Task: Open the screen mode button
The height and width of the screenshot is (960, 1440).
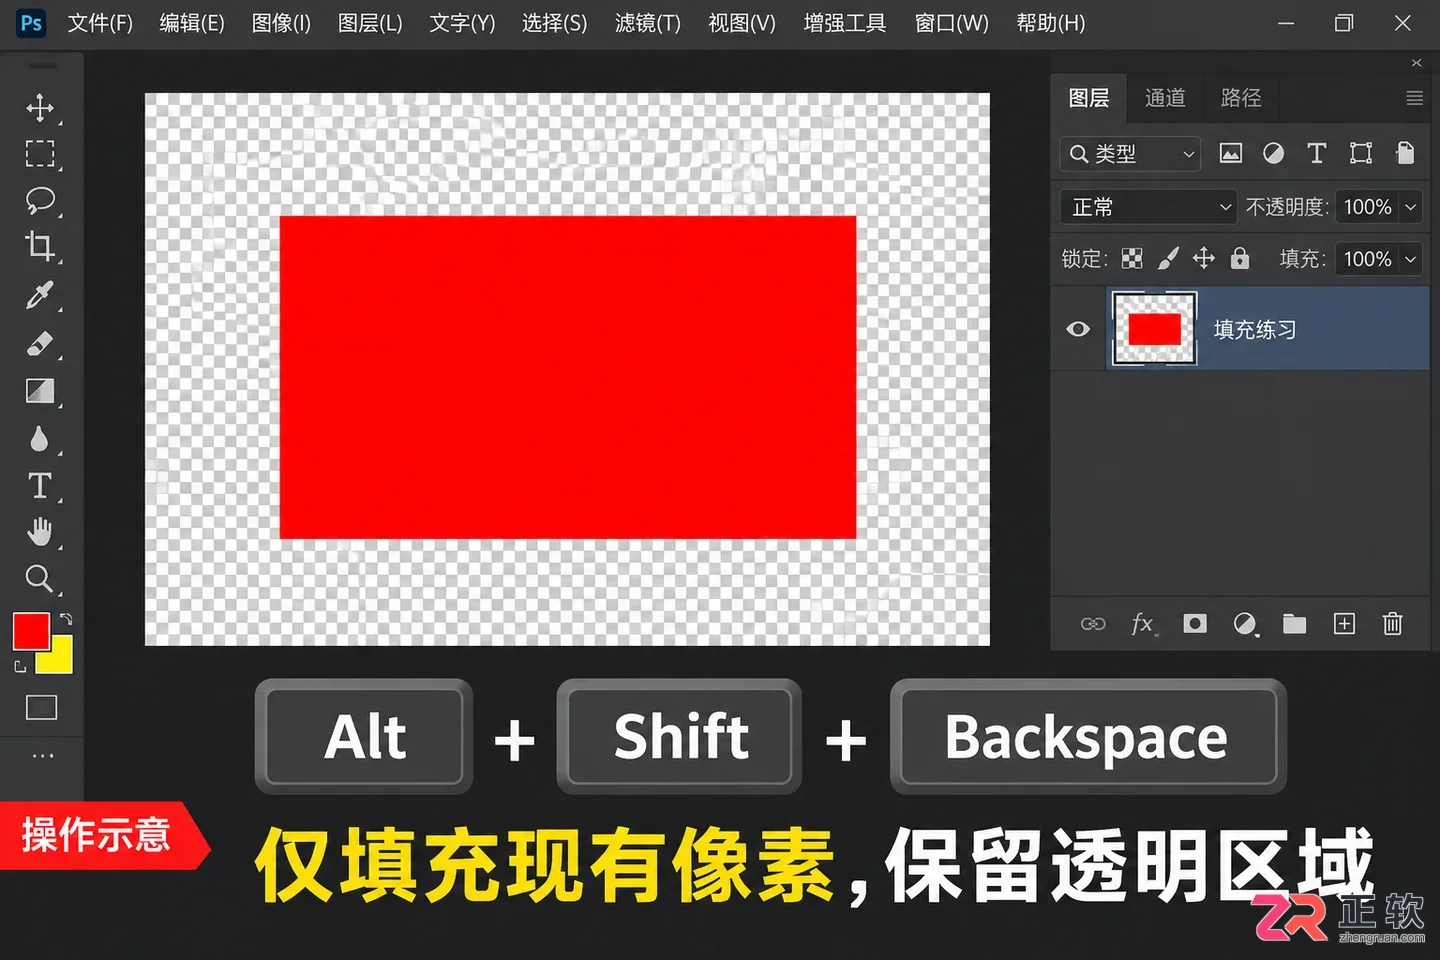Action: [x=41, y=707]
